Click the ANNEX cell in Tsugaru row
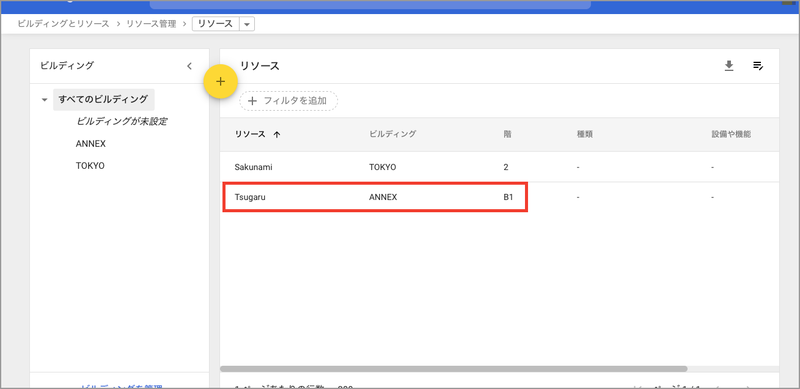800x389 pixels. (383, 197)
